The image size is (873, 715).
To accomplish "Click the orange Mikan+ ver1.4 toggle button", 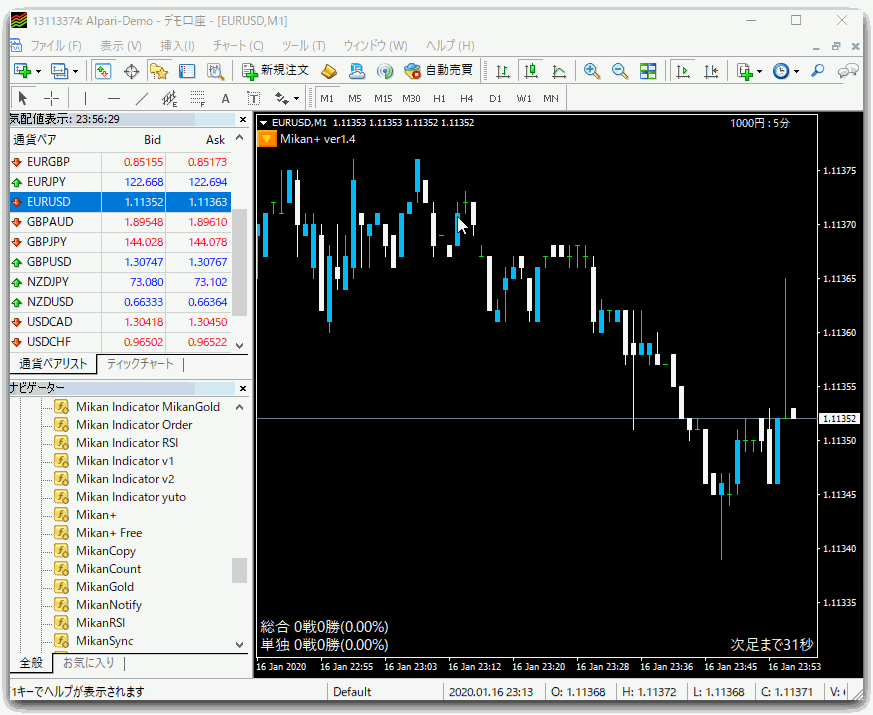I will click(x=267, y=139).
